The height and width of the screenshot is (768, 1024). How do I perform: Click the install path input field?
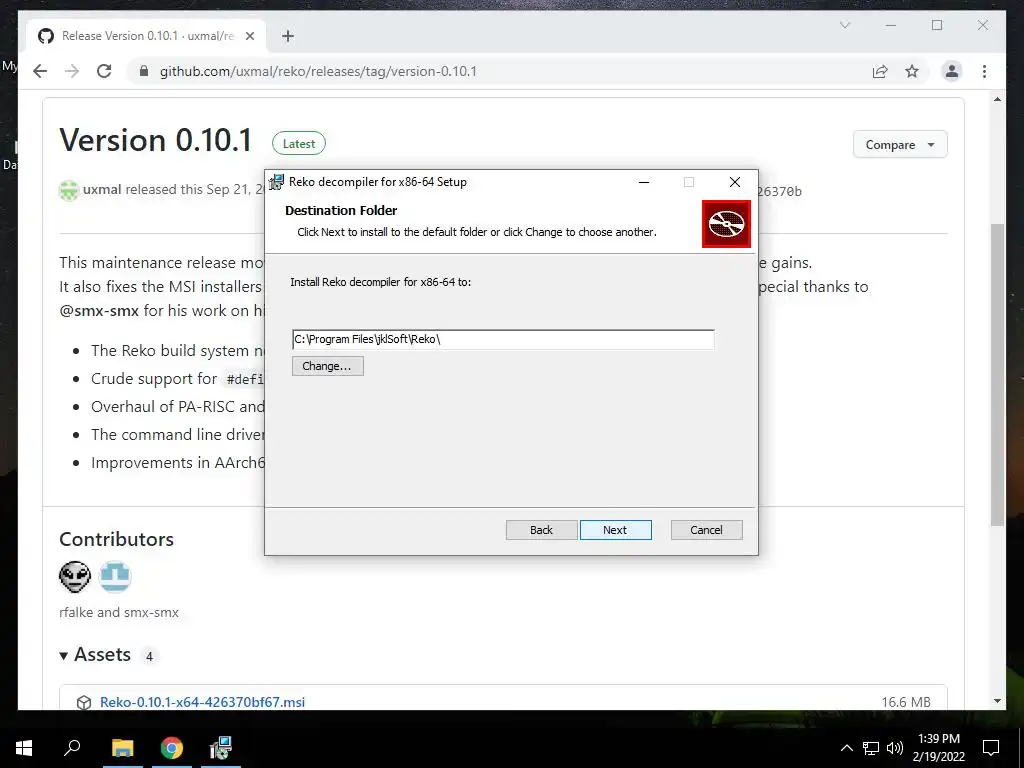pyautogui.click(x=503, y=339)
